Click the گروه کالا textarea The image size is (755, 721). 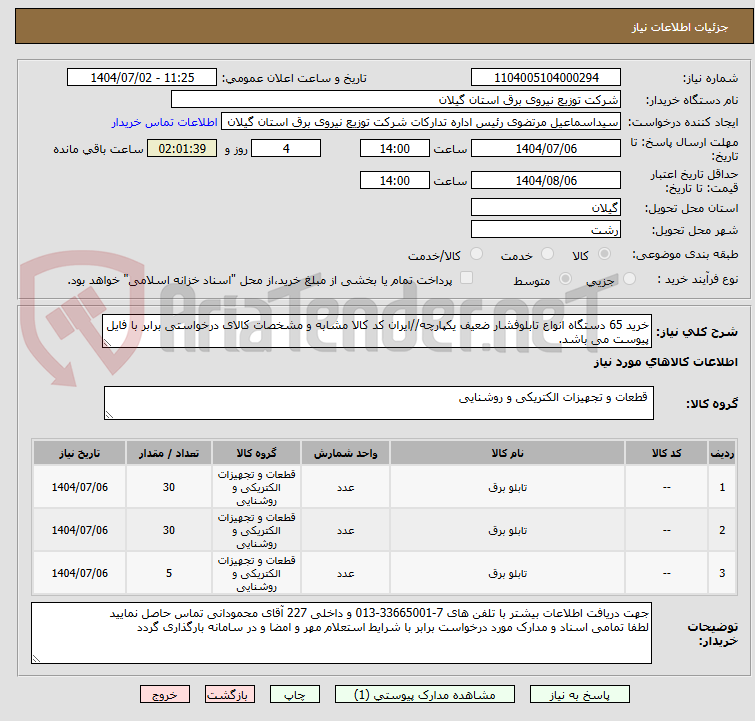coord(378,403)
